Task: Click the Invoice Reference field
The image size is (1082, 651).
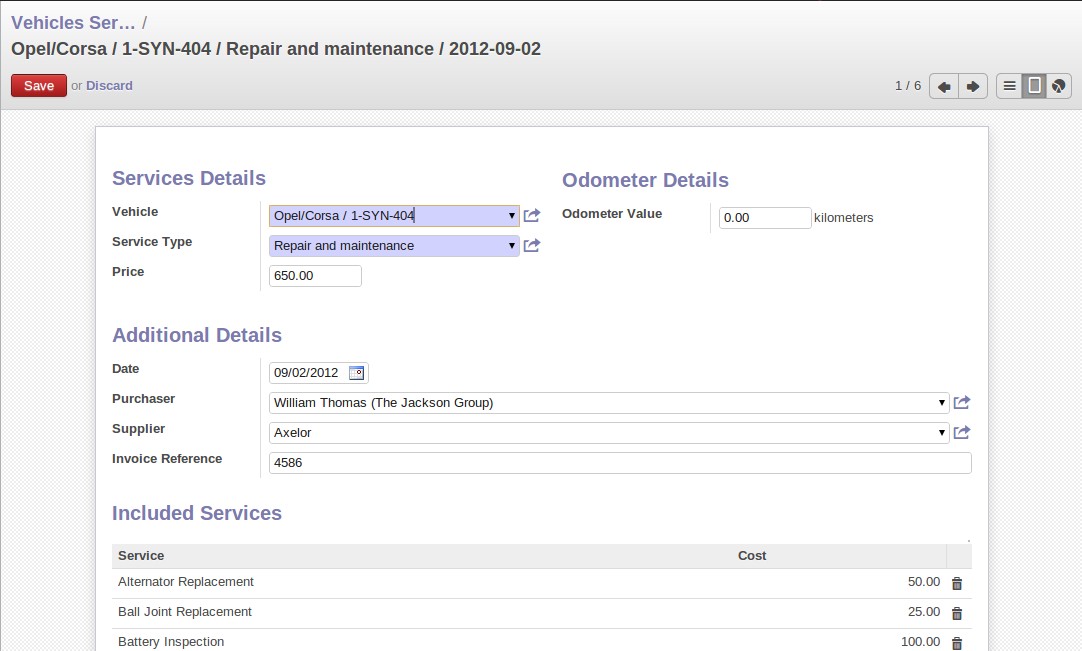Action: pyautogui.click(x=620, y=463)
